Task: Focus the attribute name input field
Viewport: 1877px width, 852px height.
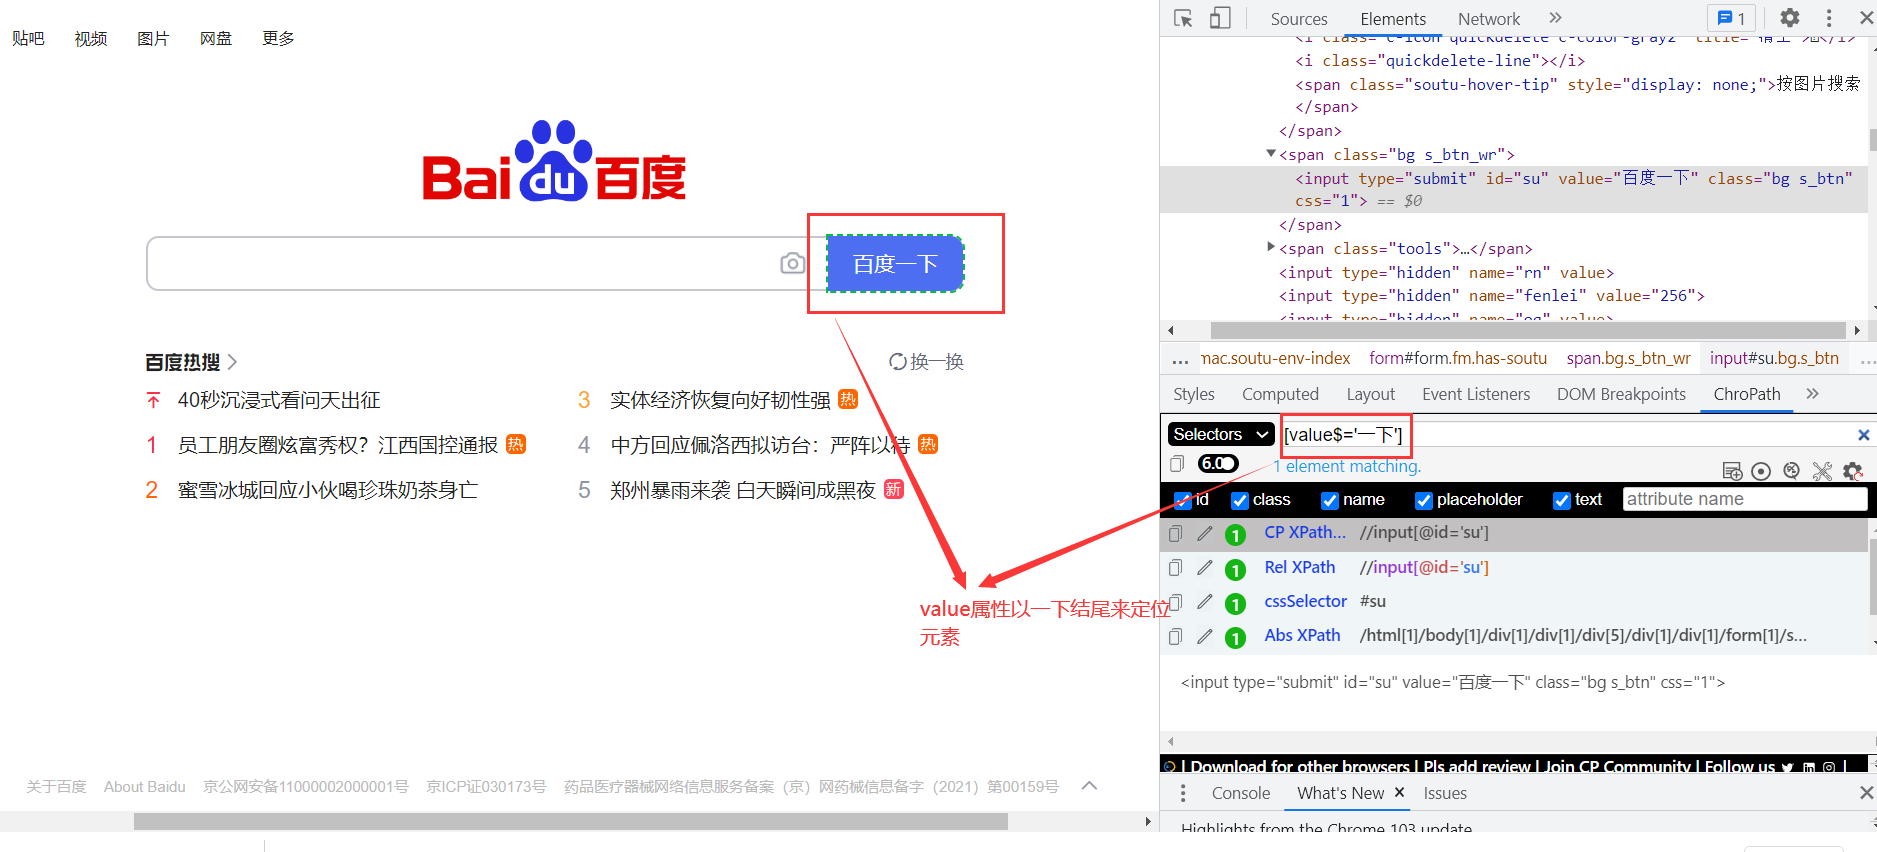Action: [1744, 499]
